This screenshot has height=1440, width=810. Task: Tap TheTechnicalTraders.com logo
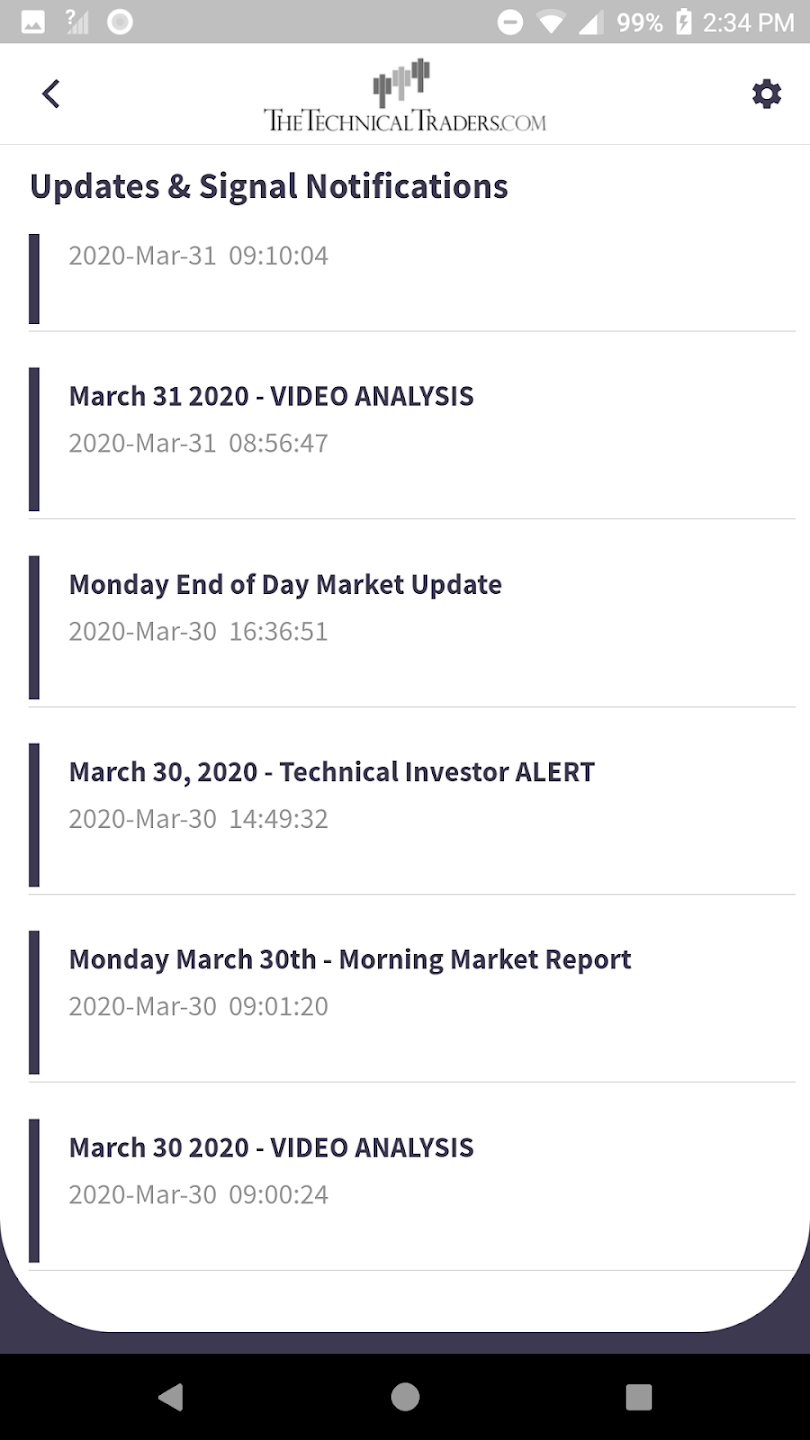pyautogui.click(x=405, y=95)
